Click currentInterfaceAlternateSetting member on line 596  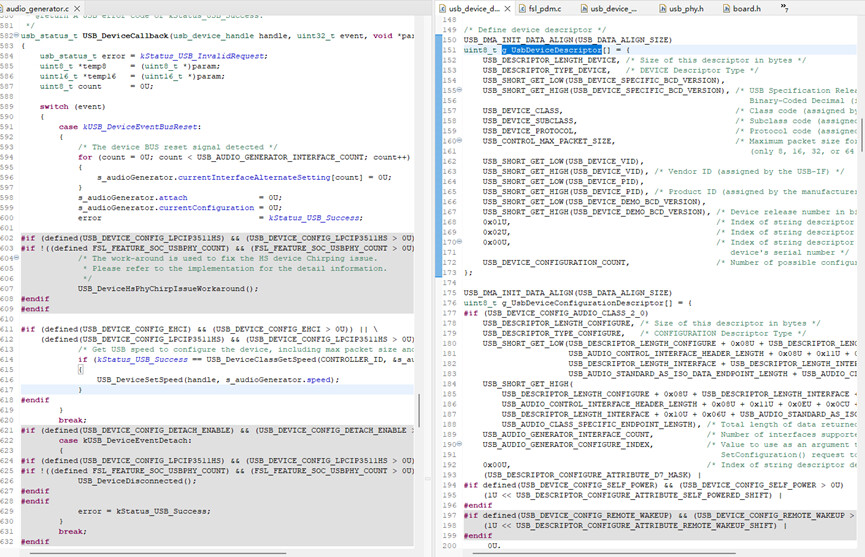point(254,177)
